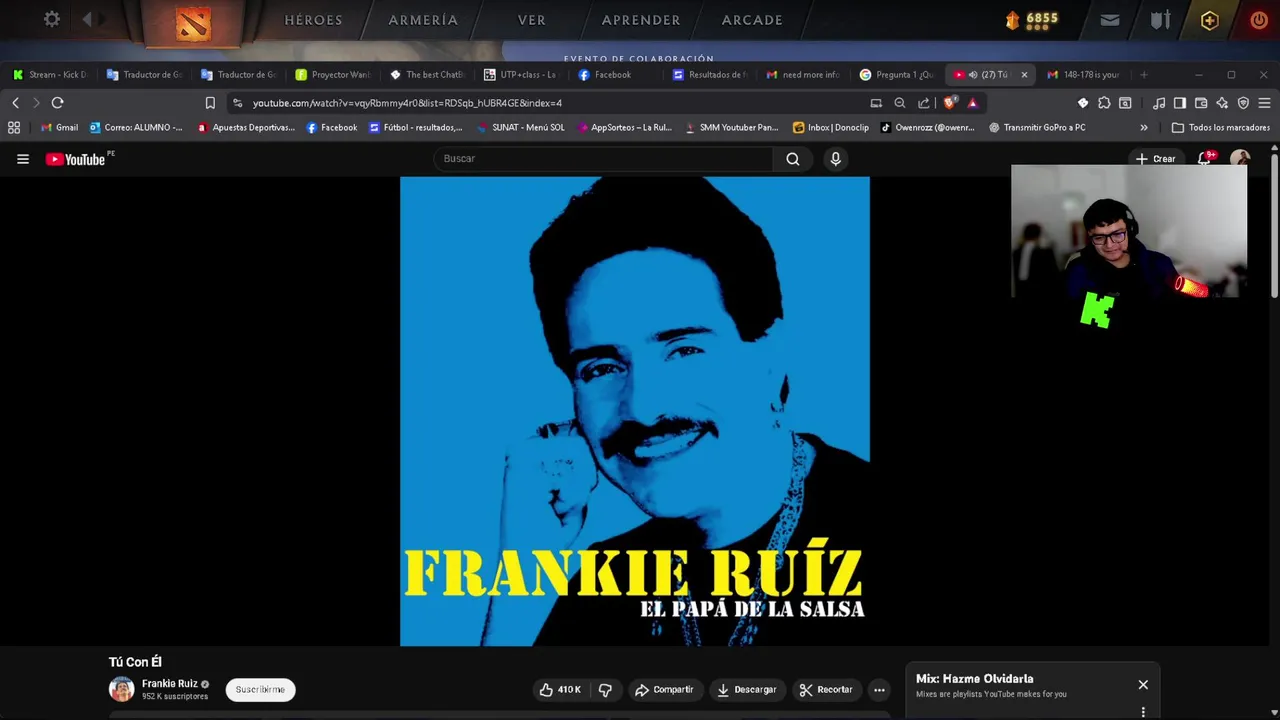Open the media control music note icon
Image resolution: width=1280 pixels, height=720 pixels.
(x=1158, y=102)
